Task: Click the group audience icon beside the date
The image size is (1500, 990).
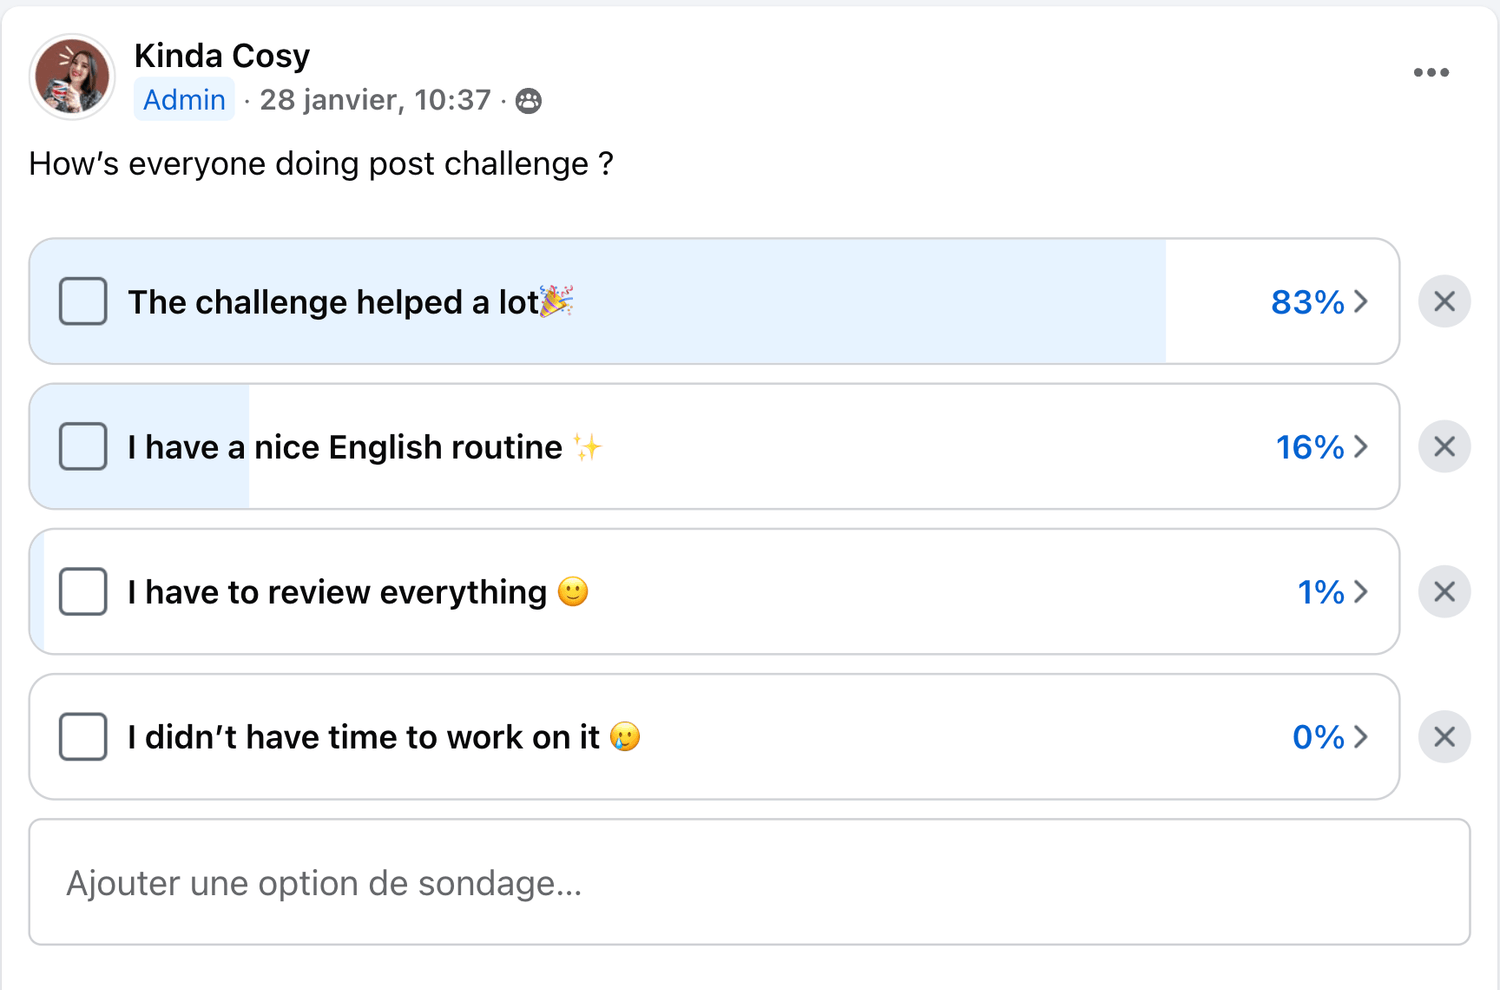Action: pos(528,101)
